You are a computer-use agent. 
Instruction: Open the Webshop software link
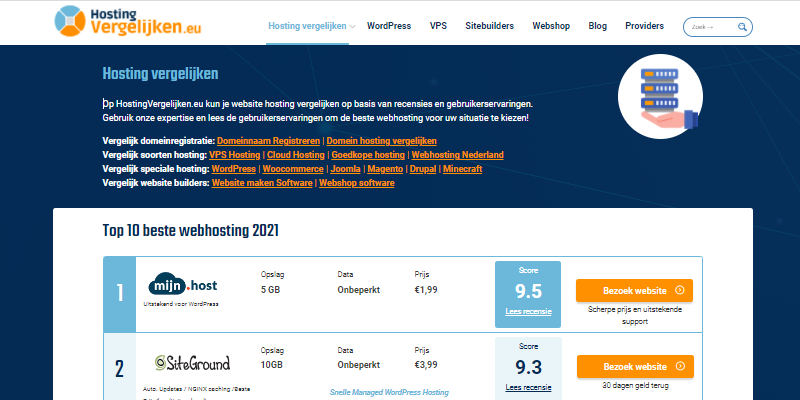[357, 183]
